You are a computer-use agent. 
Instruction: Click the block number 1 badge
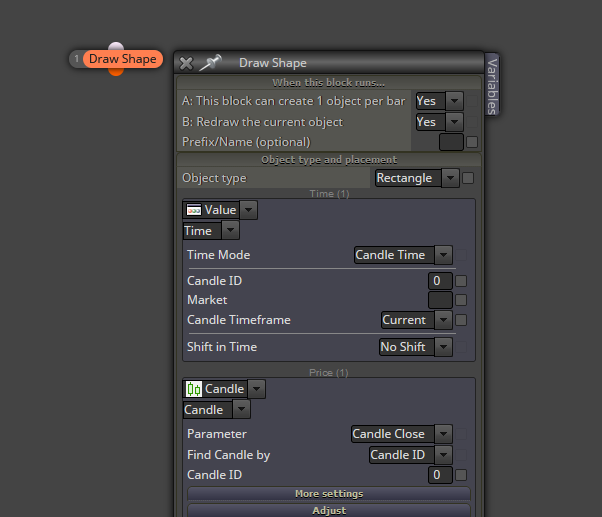(x=76, y=59)
